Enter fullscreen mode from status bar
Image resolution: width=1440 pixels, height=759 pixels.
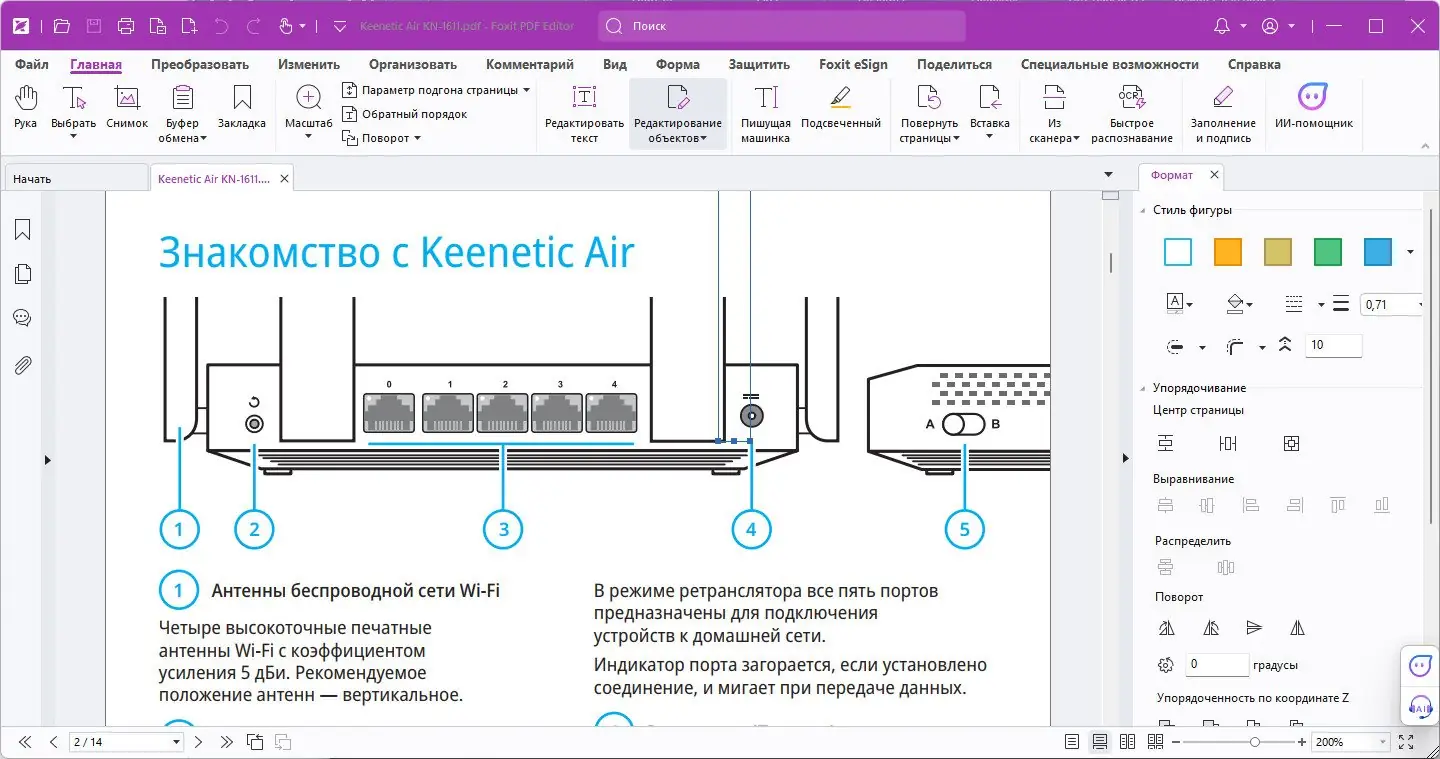[1407, 742]
